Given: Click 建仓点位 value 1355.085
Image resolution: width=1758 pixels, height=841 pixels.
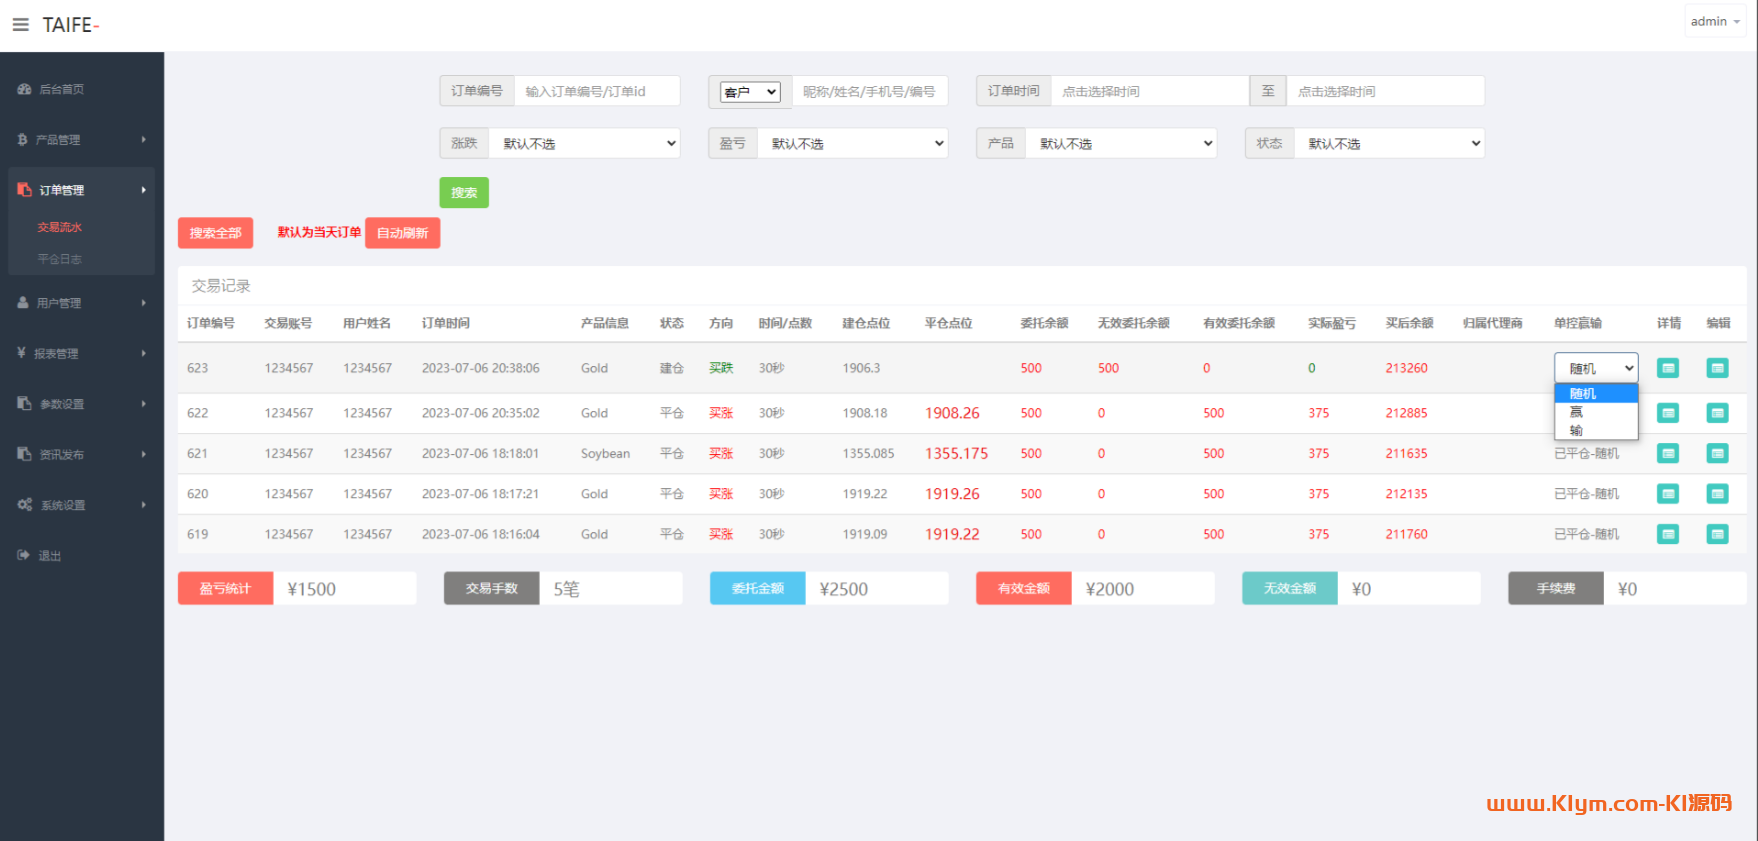Looking at the screenshot, I should coord(868,453).
